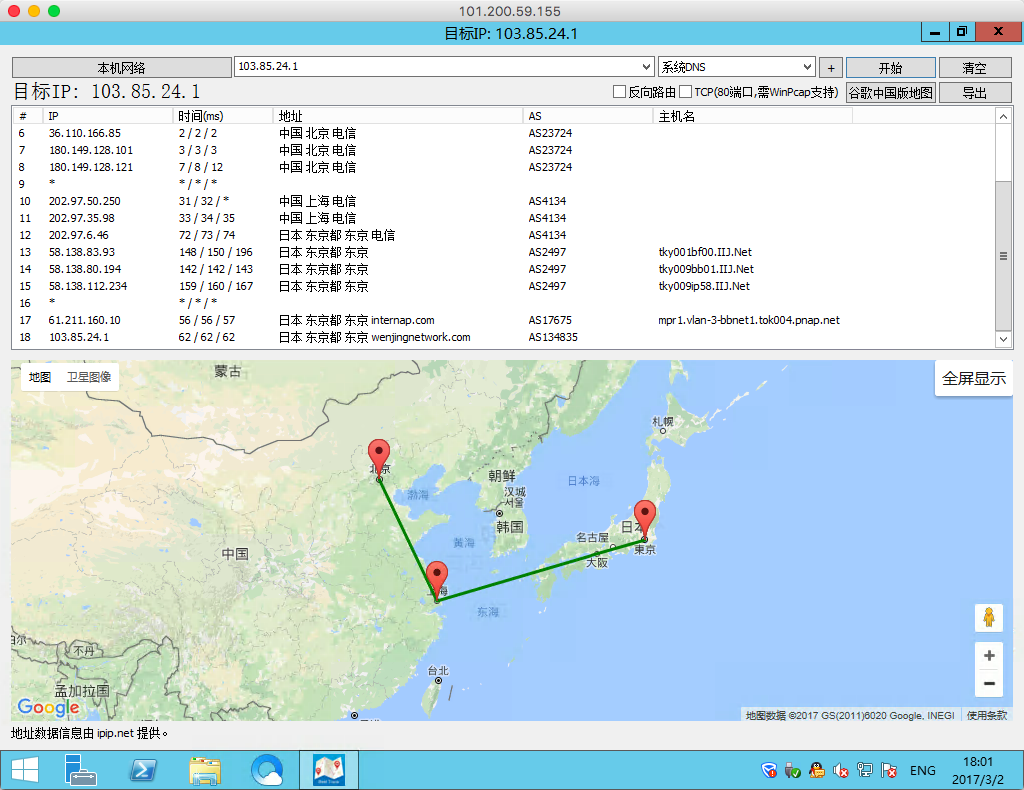Enable the 反向路由 checkbox

point(620,92)
